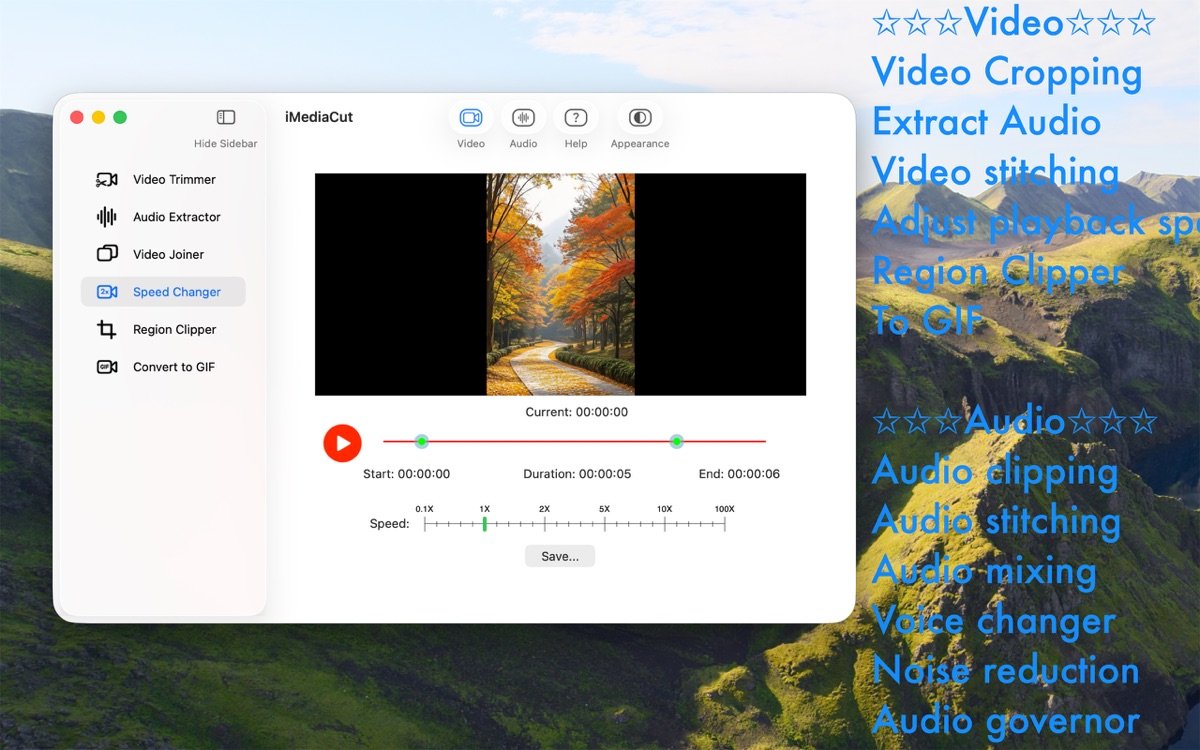This screenshot has width=1200, height=750.
Task: Open the Convert to GIF tool
Action: click(173, 367)
